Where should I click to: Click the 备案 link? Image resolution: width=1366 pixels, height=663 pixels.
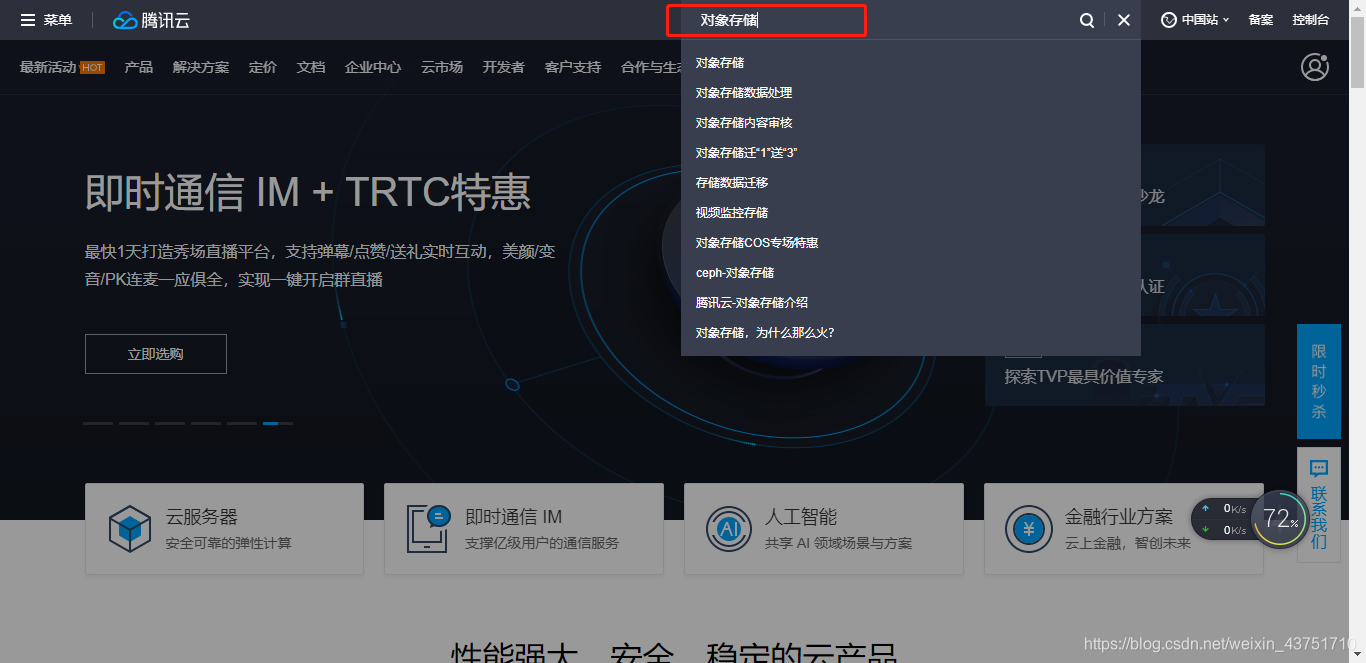tap(1261, 20)
